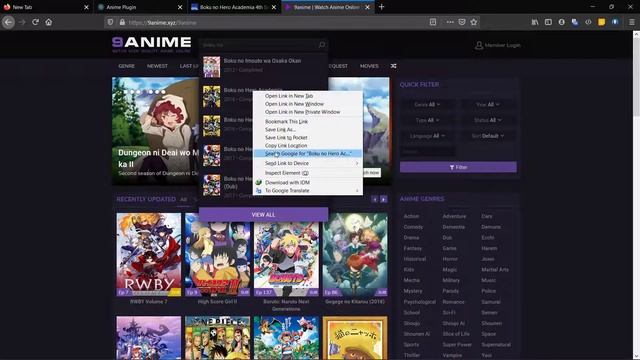Viewport: 640px width, 360px height.
Task: Open the Type All dropdown filter
Action: pos(427,120)
